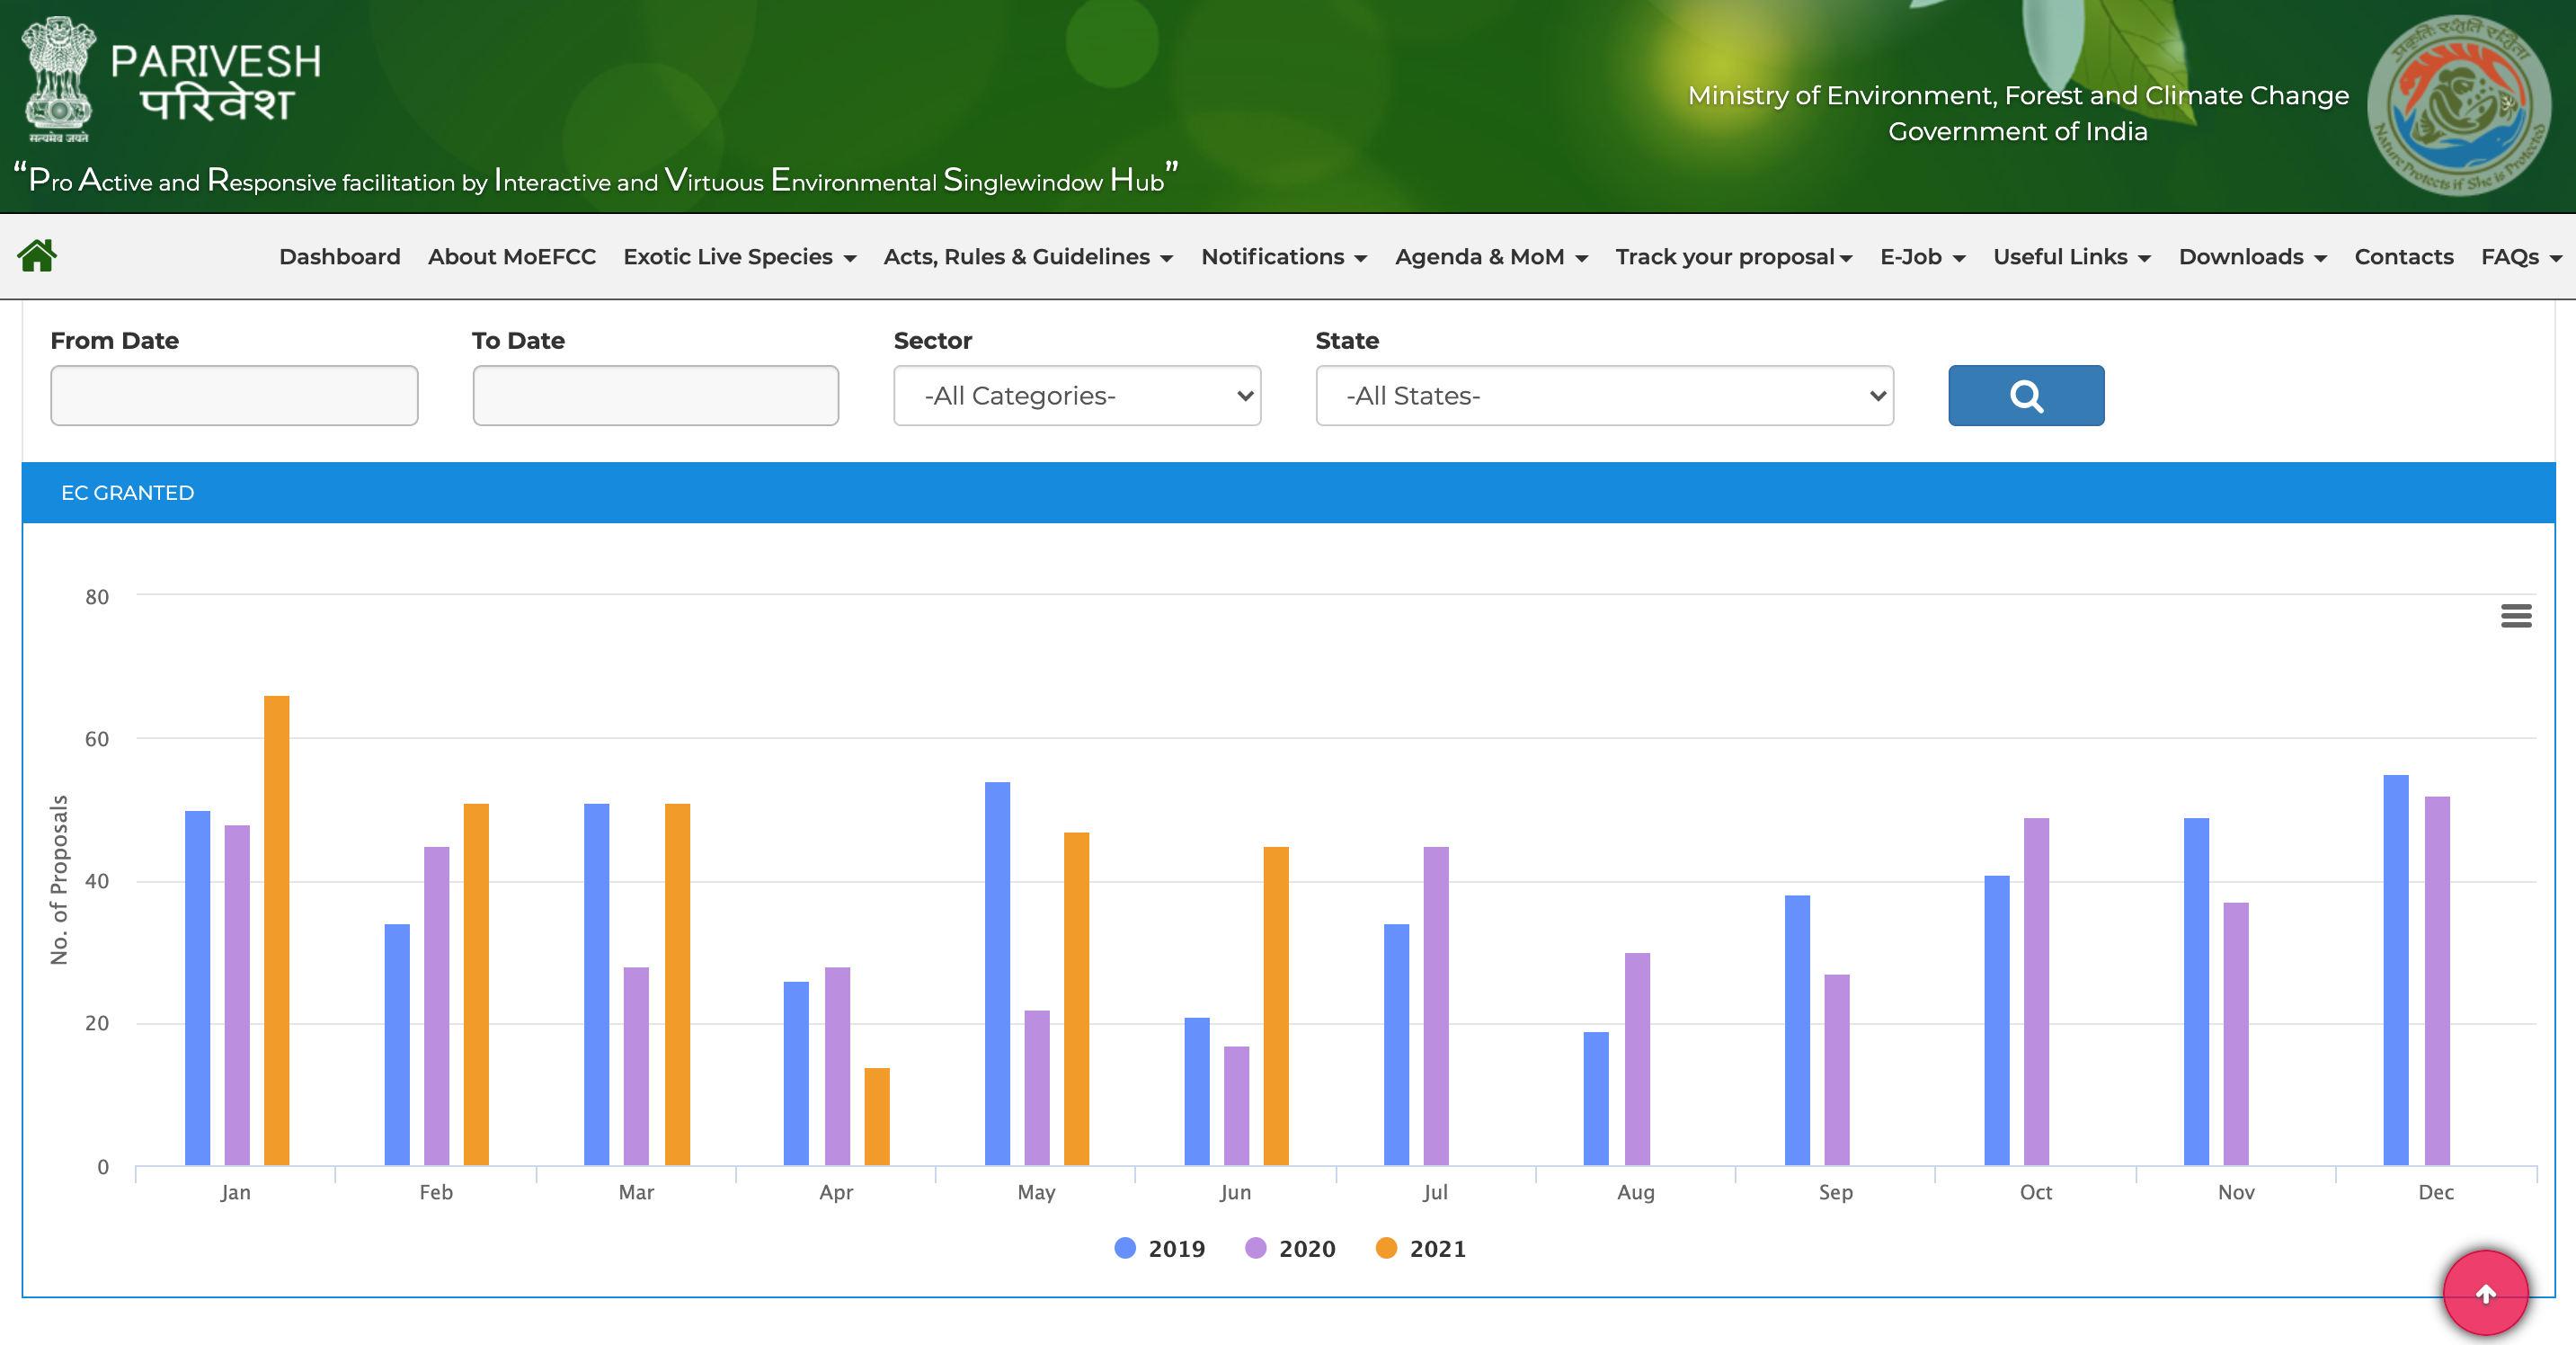The height and width of the screenshot is (1345, 2576).
Task: Go to the Contacts page
Action: coord(2403,257)
